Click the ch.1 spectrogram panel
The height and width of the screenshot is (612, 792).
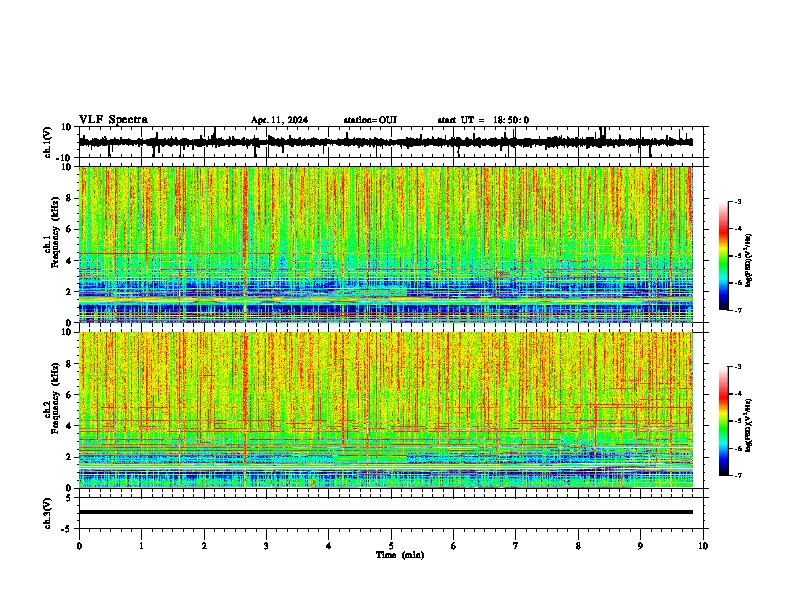click(x=385, y=244)
